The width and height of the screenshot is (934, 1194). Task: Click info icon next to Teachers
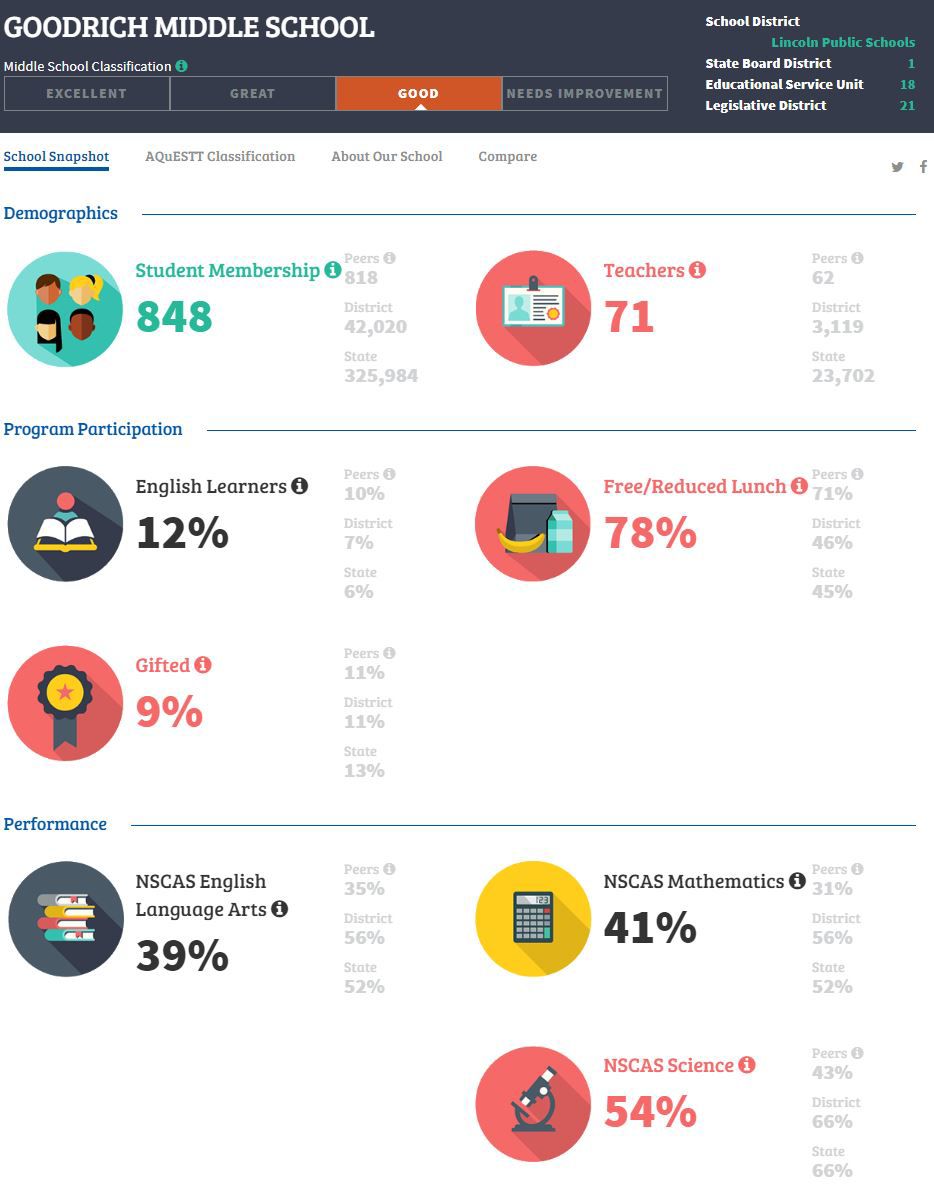click(x=697, y=270)
